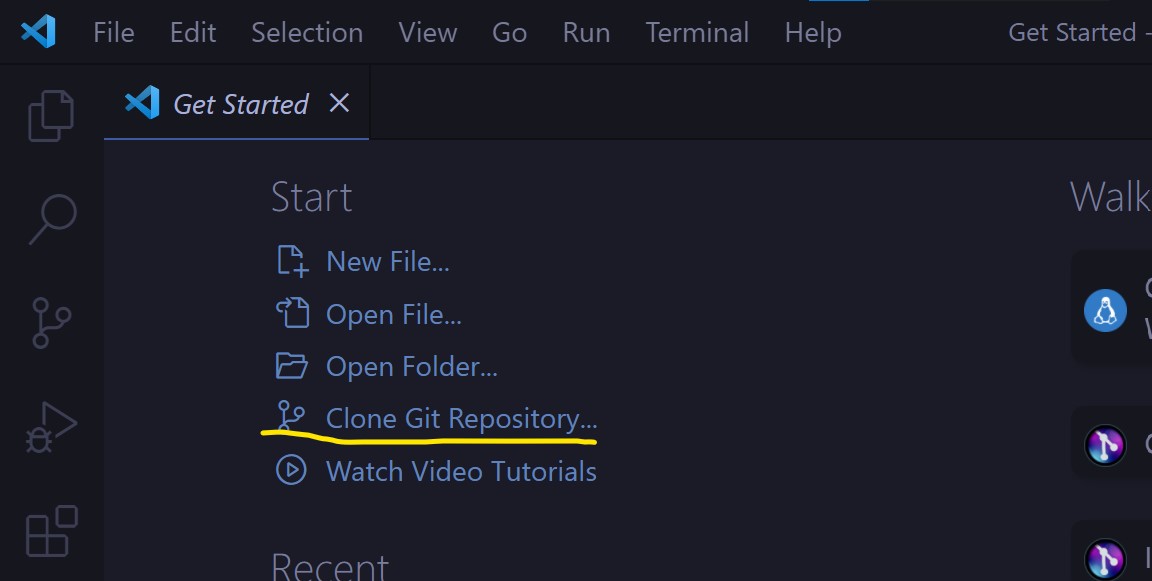Click the blue walkthrough icon on the right panel

point(1105,311)
